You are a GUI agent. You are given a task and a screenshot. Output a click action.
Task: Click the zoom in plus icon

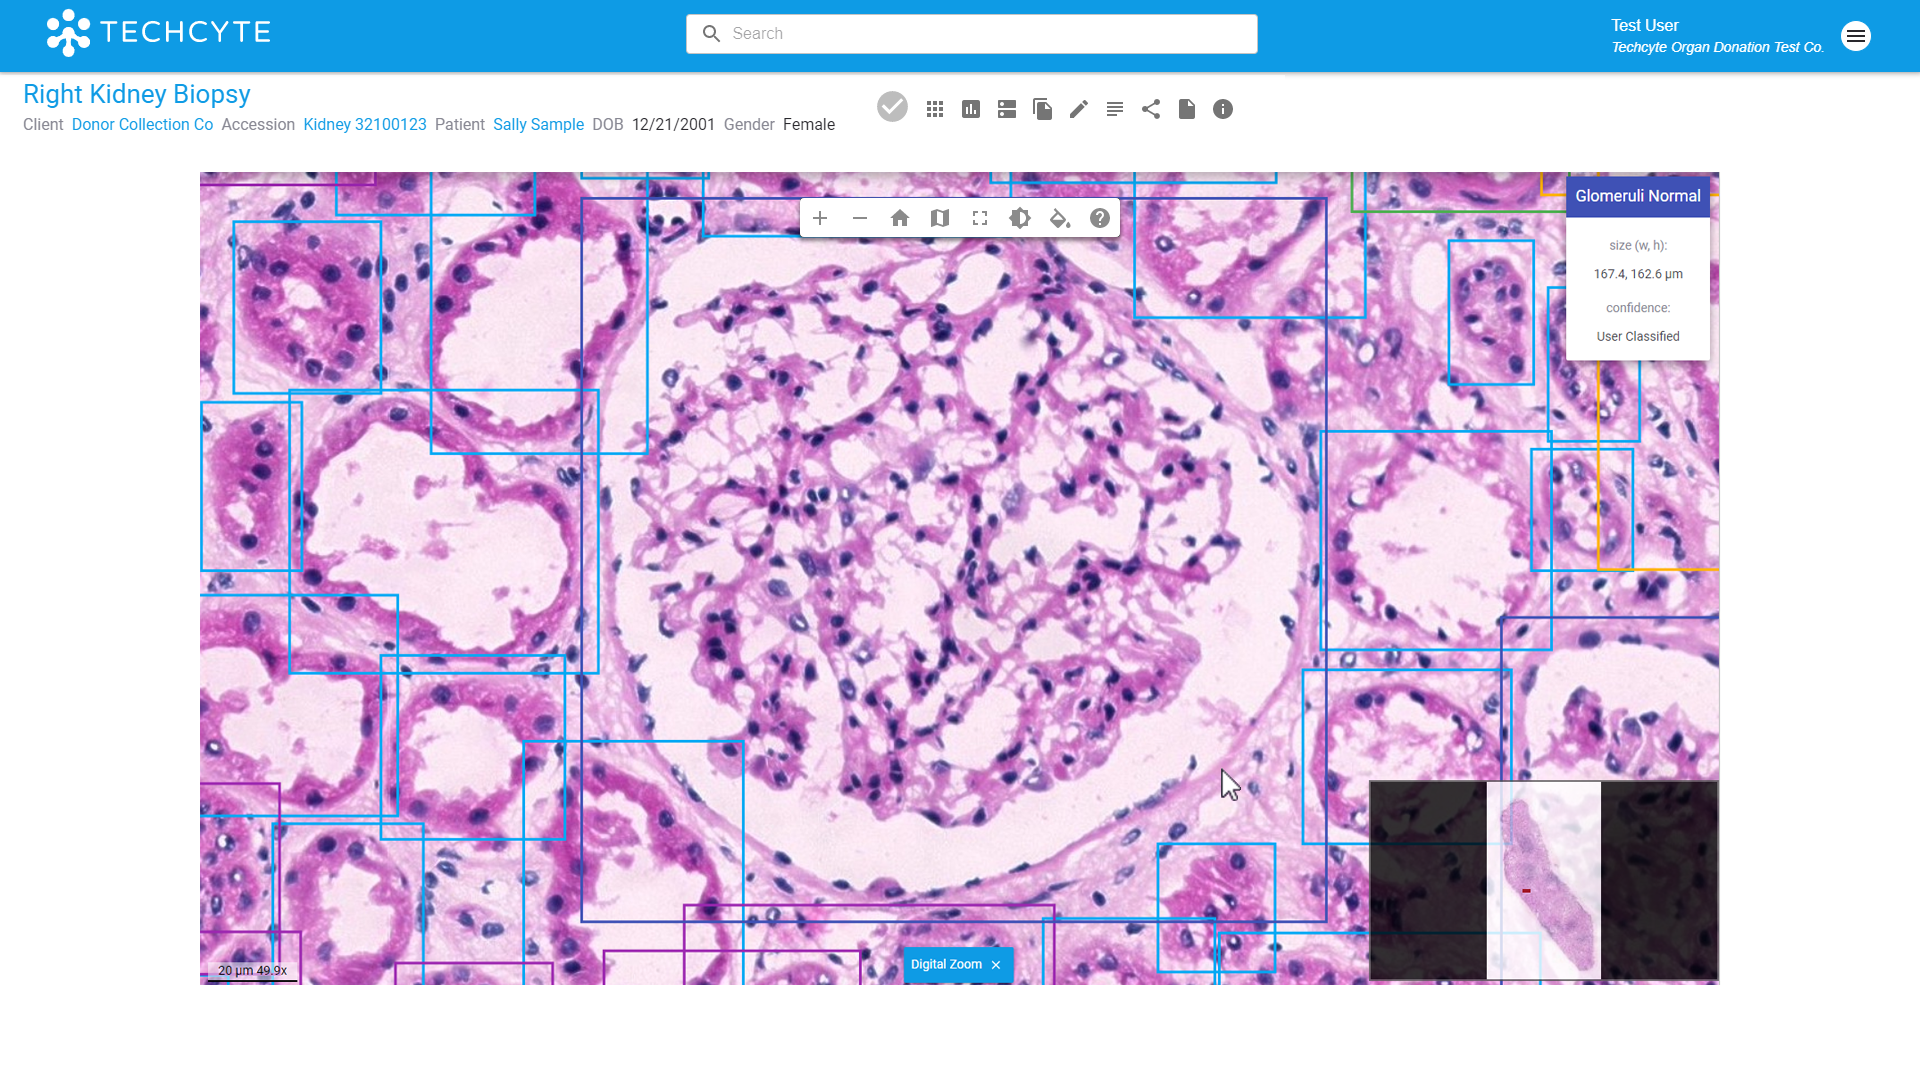(820, 218)
